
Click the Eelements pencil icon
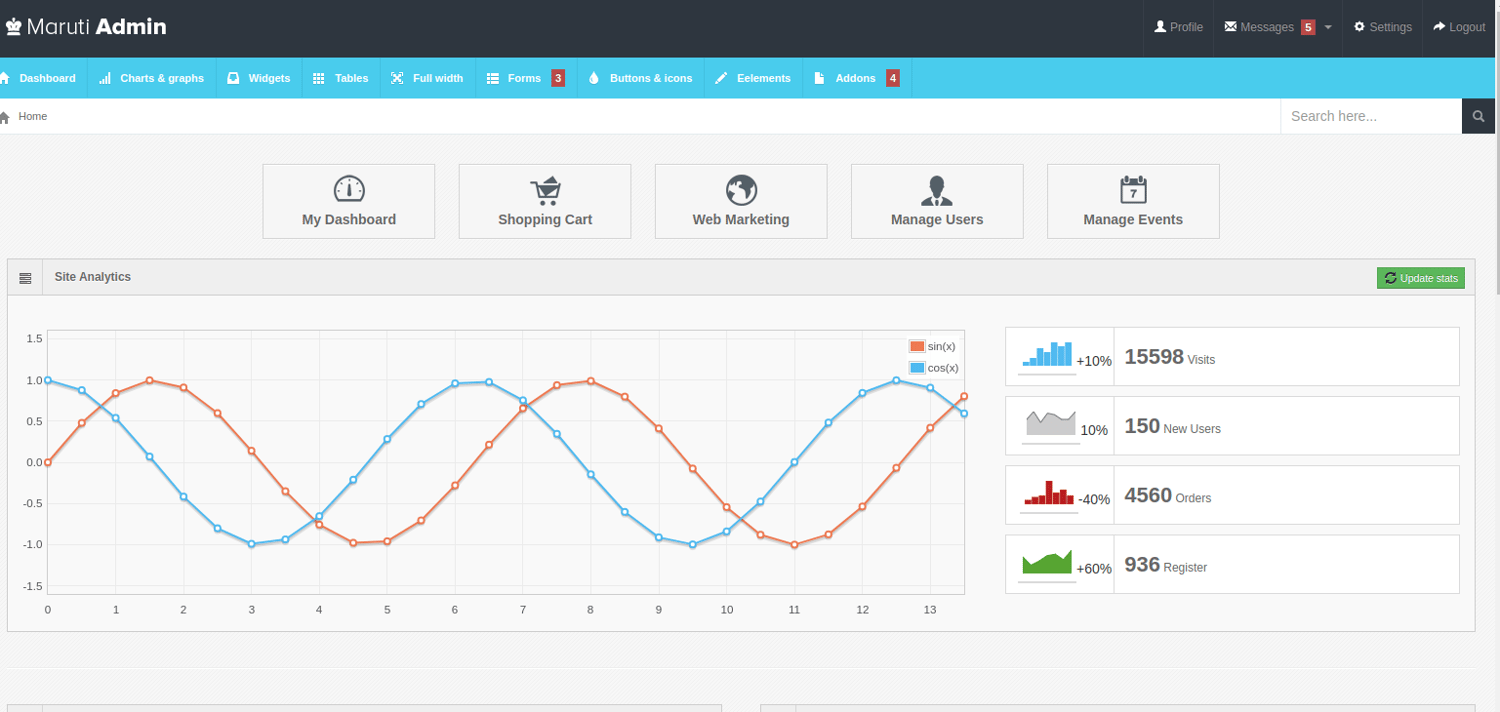tap(721, 78)
